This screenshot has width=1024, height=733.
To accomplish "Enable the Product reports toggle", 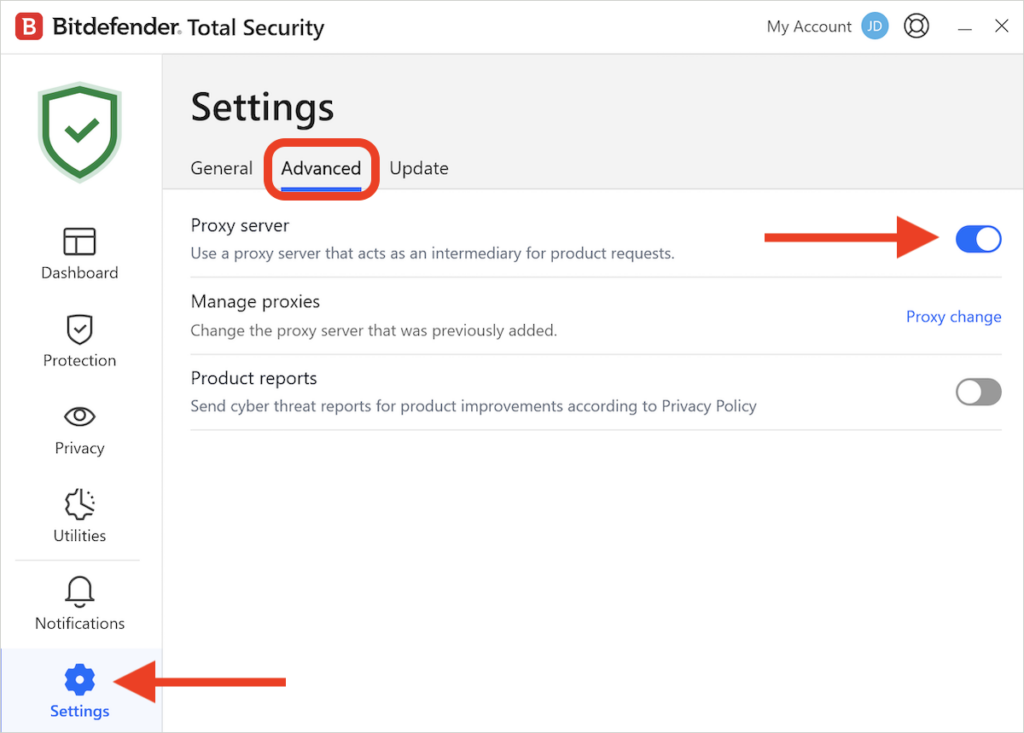I will [978, 392].
